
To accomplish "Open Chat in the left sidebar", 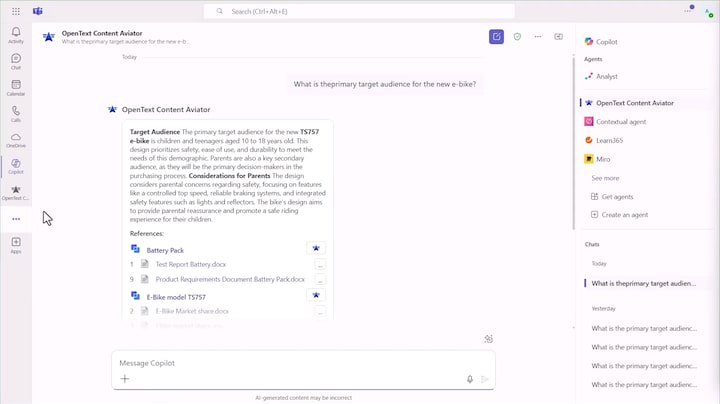I will click(16, 61).
